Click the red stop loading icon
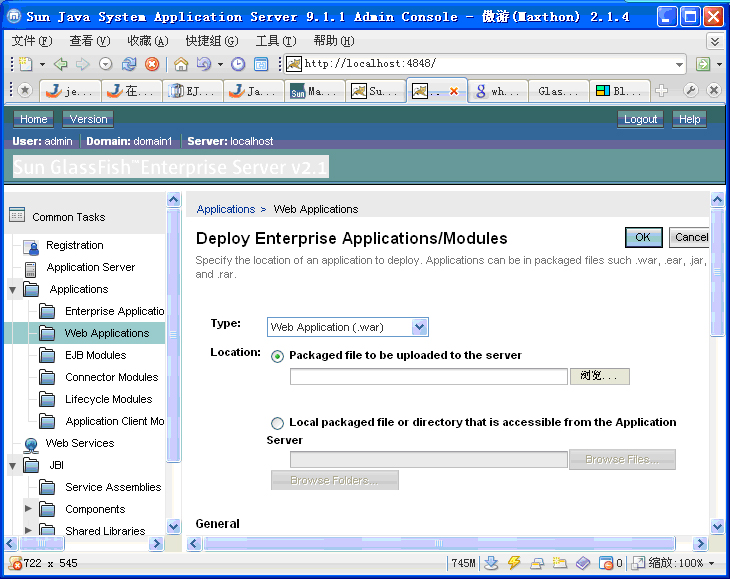730x579 pixels. coord(152,64)
